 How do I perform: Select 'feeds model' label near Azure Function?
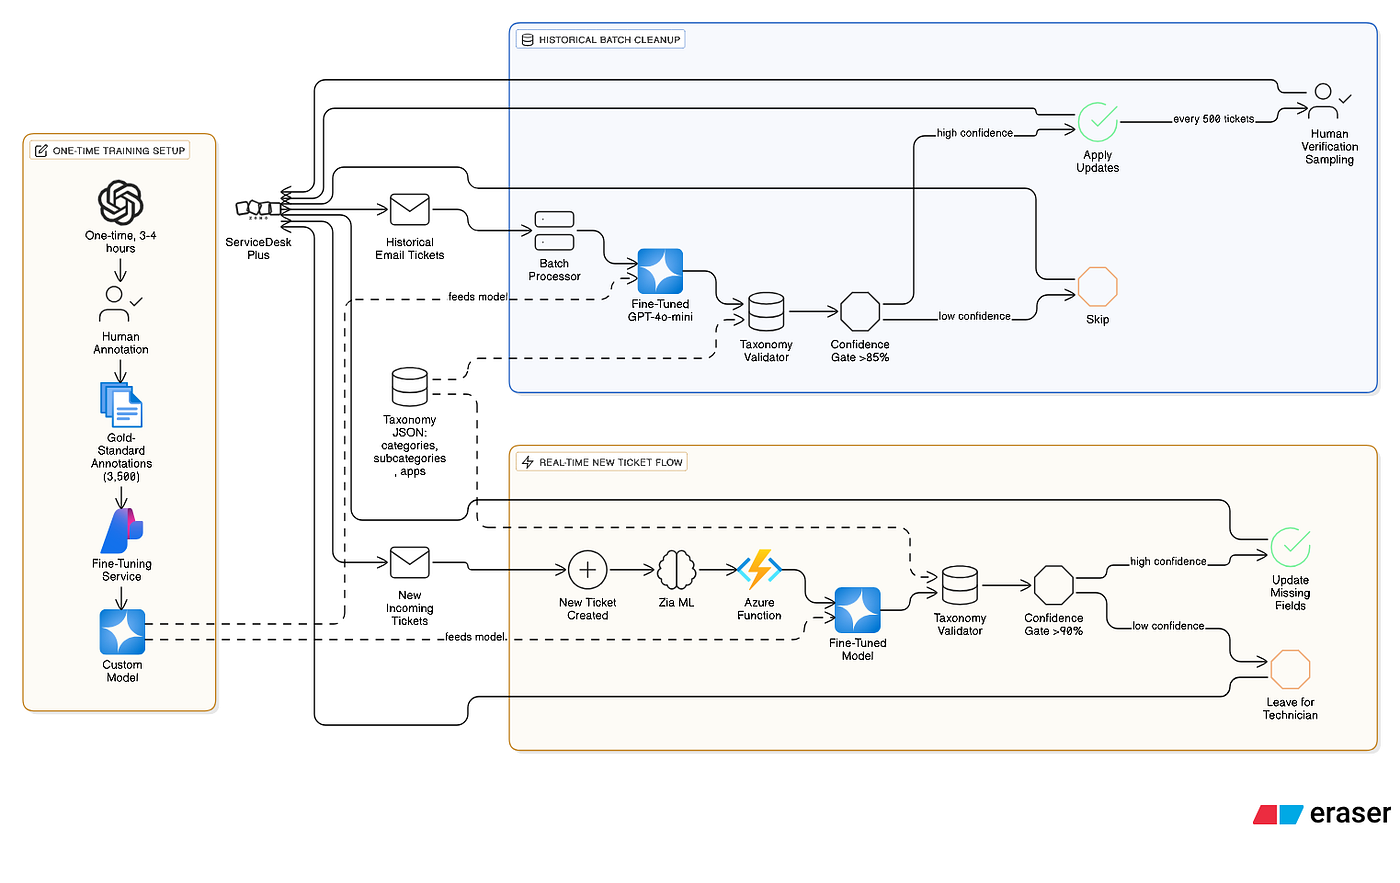point(476,637)
